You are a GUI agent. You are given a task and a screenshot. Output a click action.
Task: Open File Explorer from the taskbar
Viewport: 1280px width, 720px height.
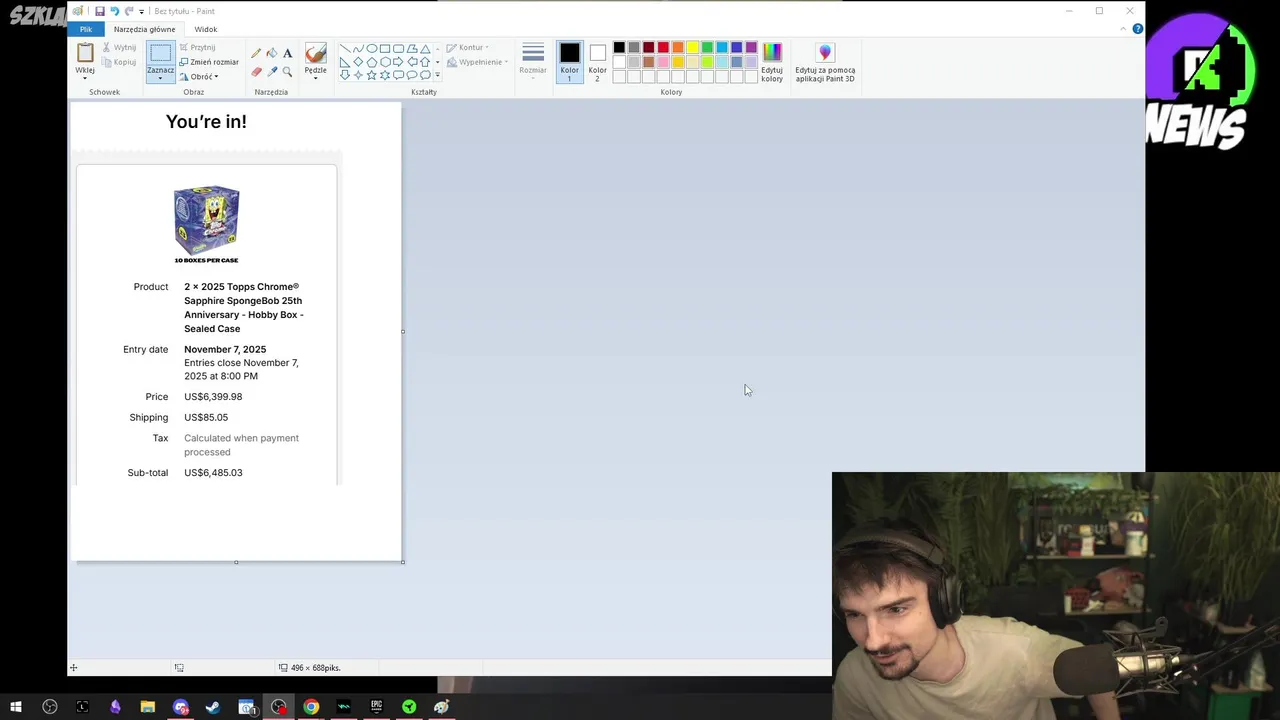(147, 707)
